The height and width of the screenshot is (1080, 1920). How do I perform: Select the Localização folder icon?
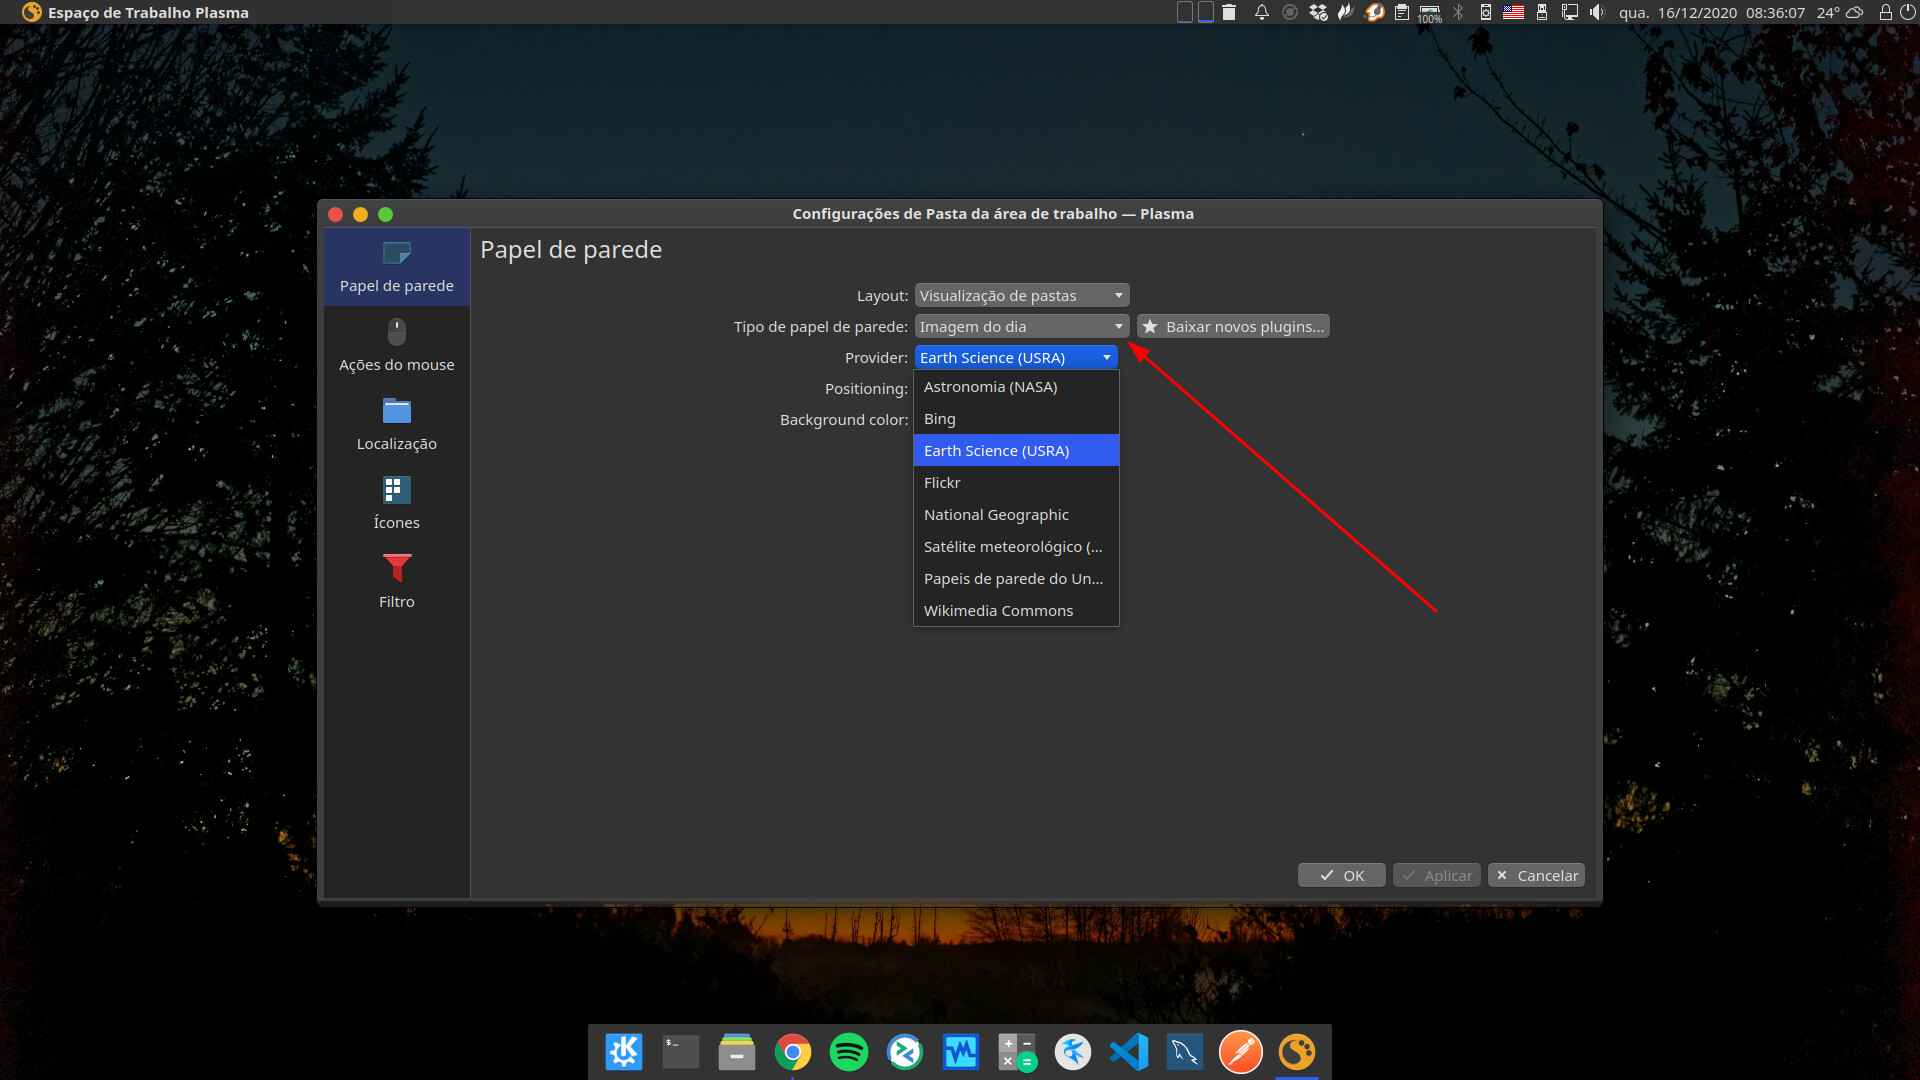pyautogui.click(x=396, y=411)
